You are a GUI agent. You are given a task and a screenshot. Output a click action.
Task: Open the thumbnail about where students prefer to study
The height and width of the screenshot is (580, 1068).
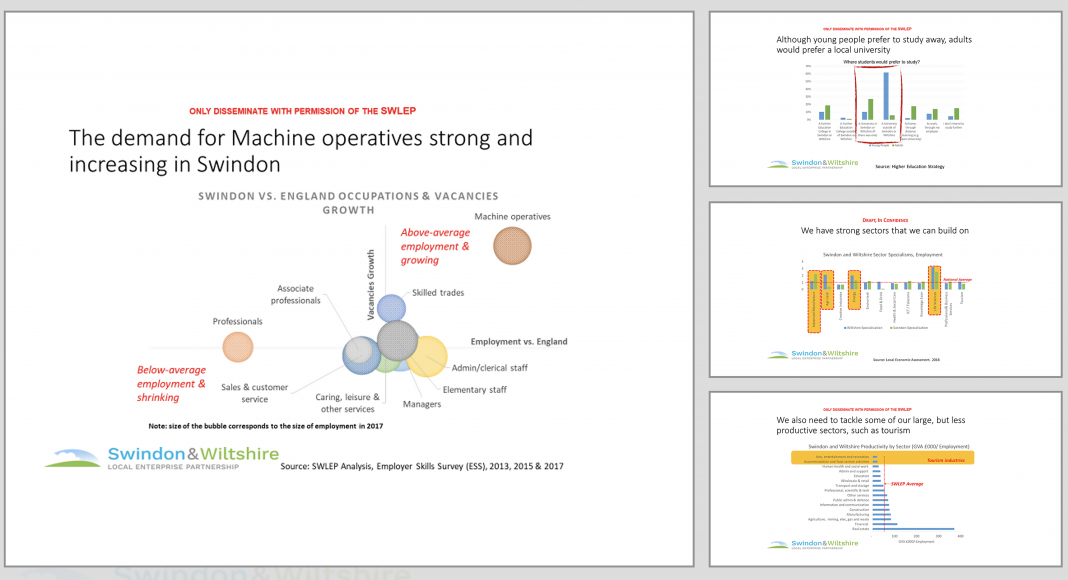click(885, 99)
